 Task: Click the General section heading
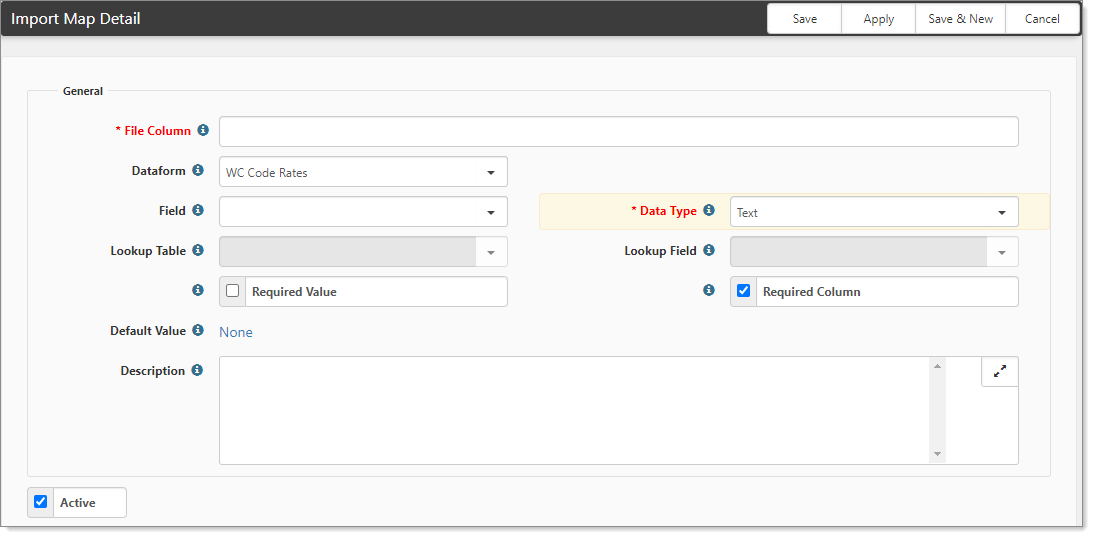point(83,91)
